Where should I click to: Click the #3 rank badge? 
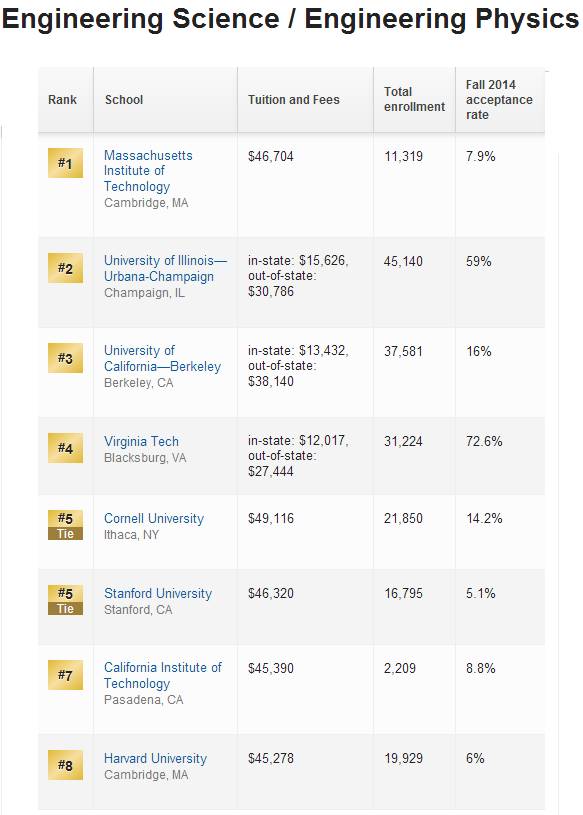tap(65, 358)
